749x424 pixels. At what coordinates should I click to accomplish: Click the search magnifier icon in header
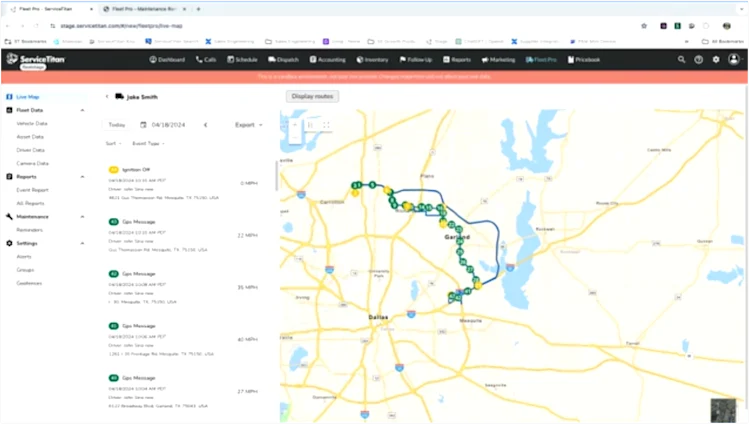tap(681, 60)
